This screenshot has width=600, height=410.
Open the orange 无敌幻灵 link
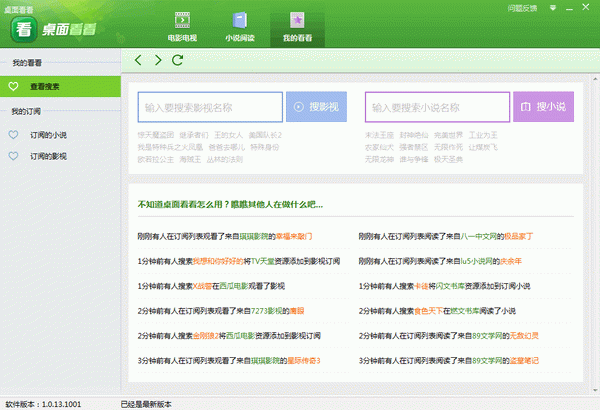tap(524, 336)
